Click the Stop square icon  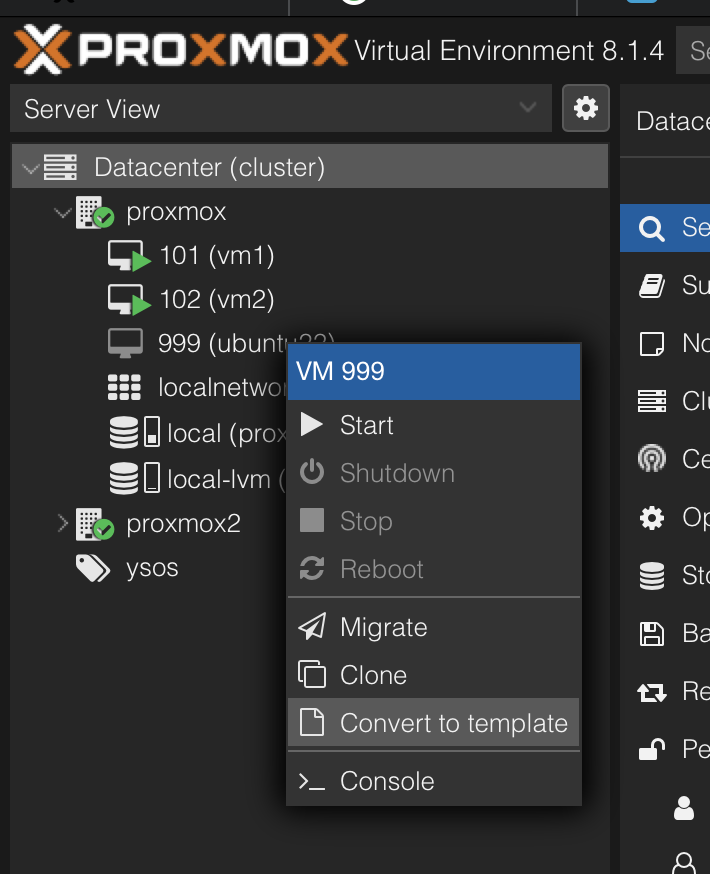pyautogui.click(x=312, y=520)
